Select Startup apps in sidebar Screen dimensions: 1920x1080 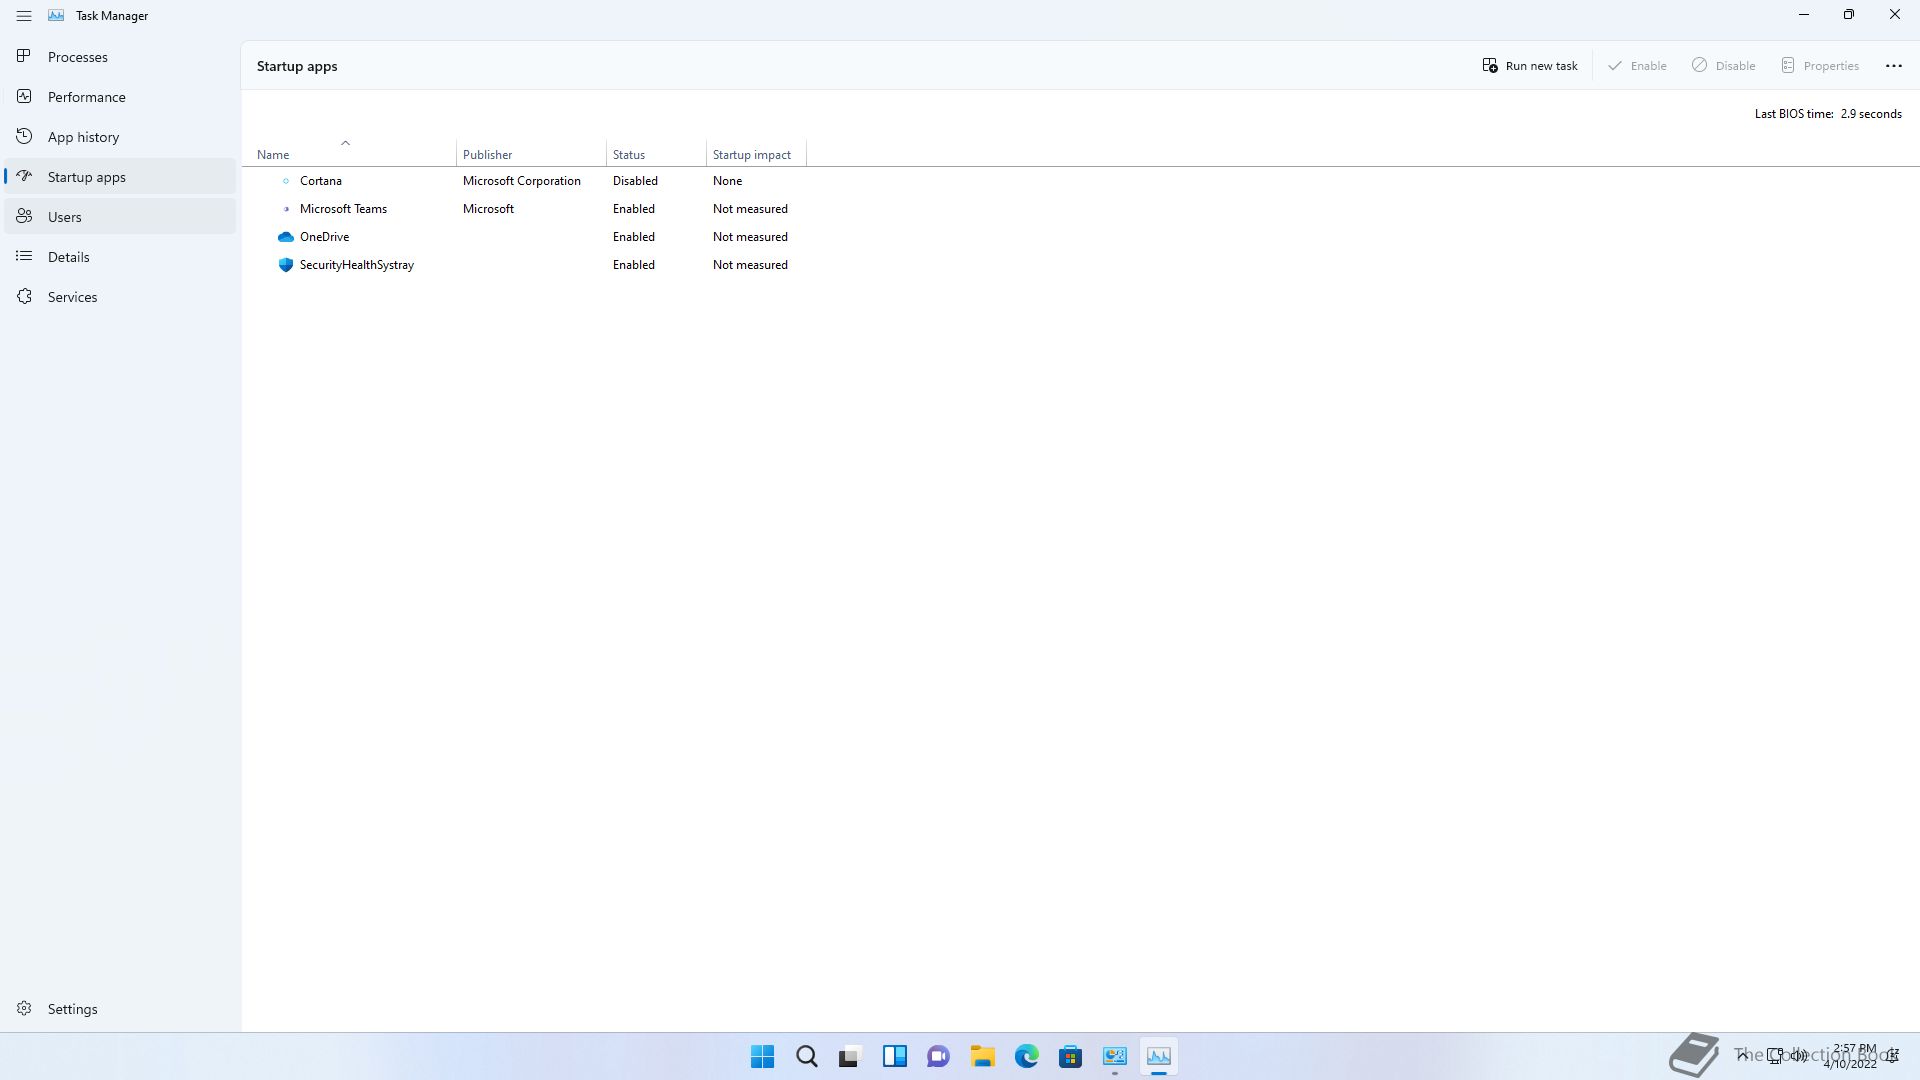(x=120, y=177)
